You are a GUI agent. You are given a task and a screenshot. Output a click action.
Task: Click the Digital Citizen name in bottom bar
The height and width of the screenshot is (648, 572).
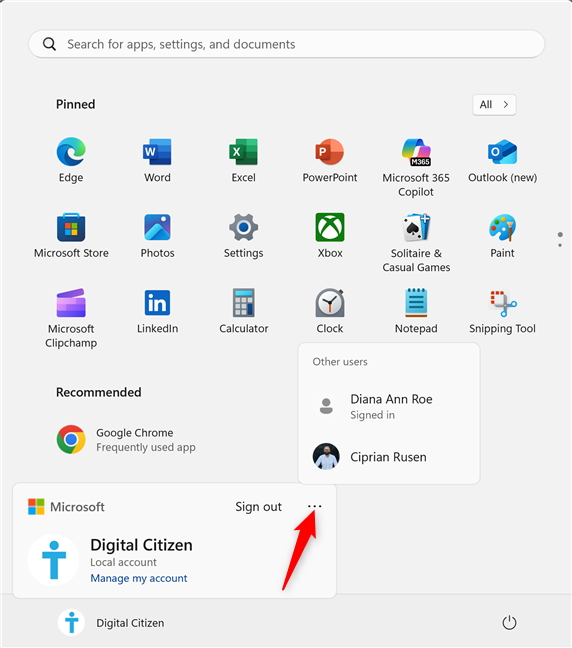[130, 623]
